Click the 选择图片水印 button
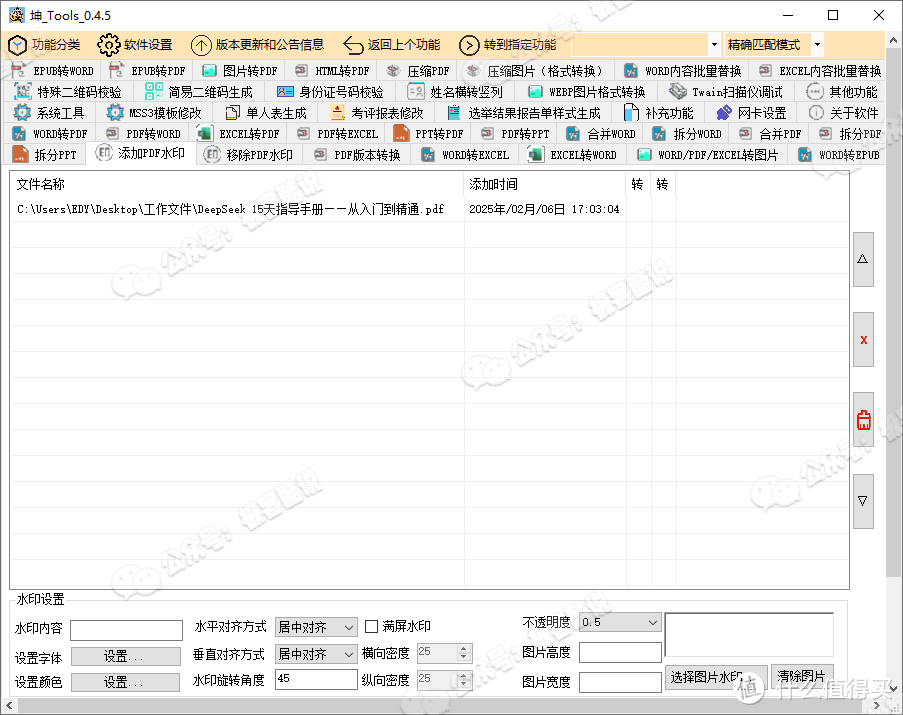 716,677
